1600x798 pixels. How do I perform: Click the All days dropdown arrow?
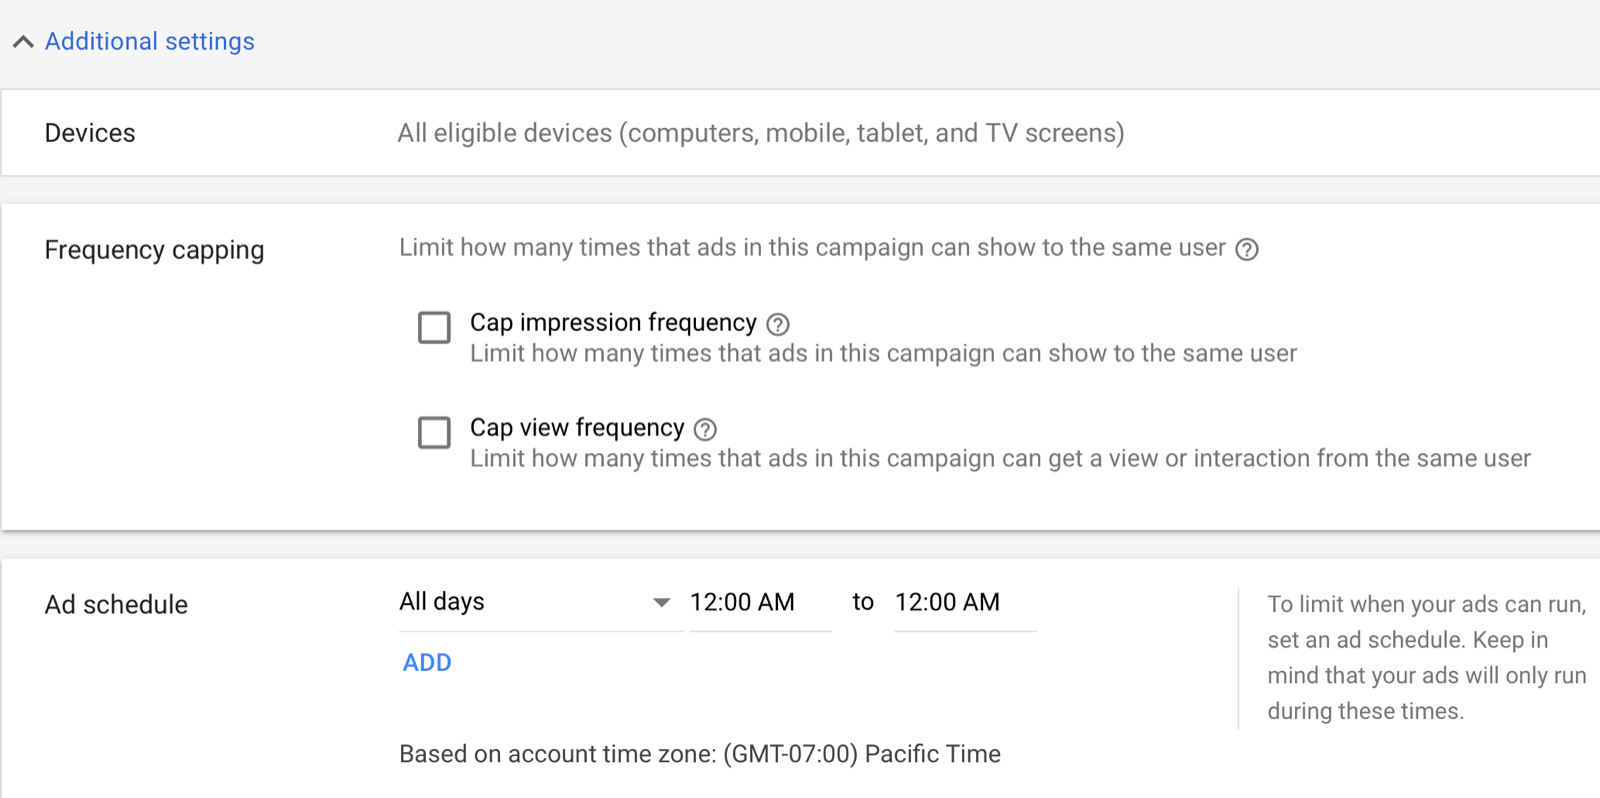661,603
